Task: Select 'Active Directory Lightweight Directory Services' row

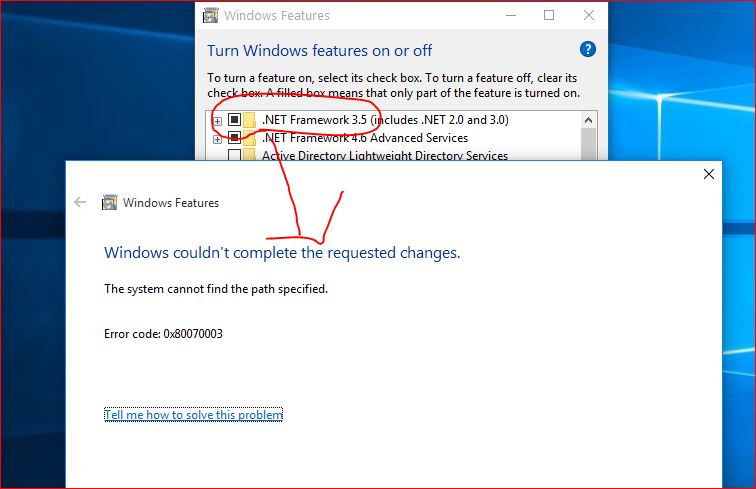Action: click(x=385, y=155)
